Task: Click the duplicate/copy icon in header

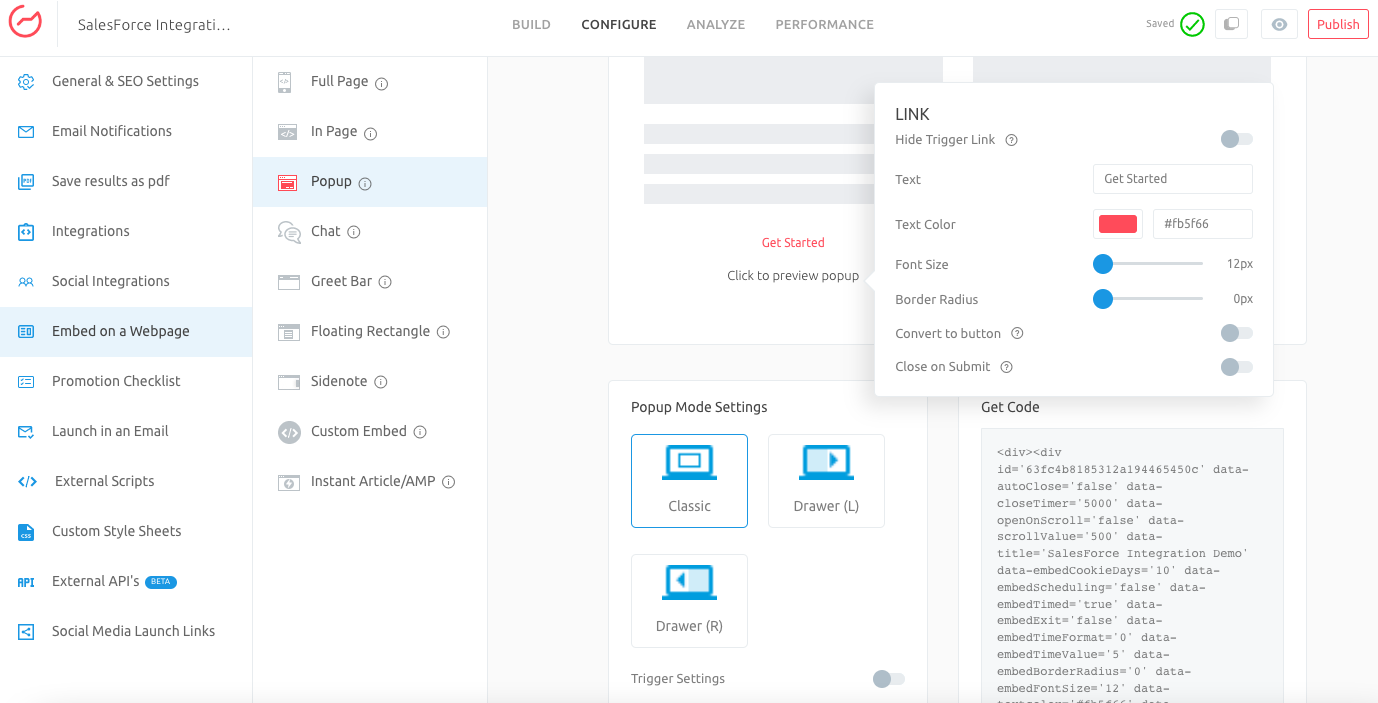Action: click(1231, 24)
